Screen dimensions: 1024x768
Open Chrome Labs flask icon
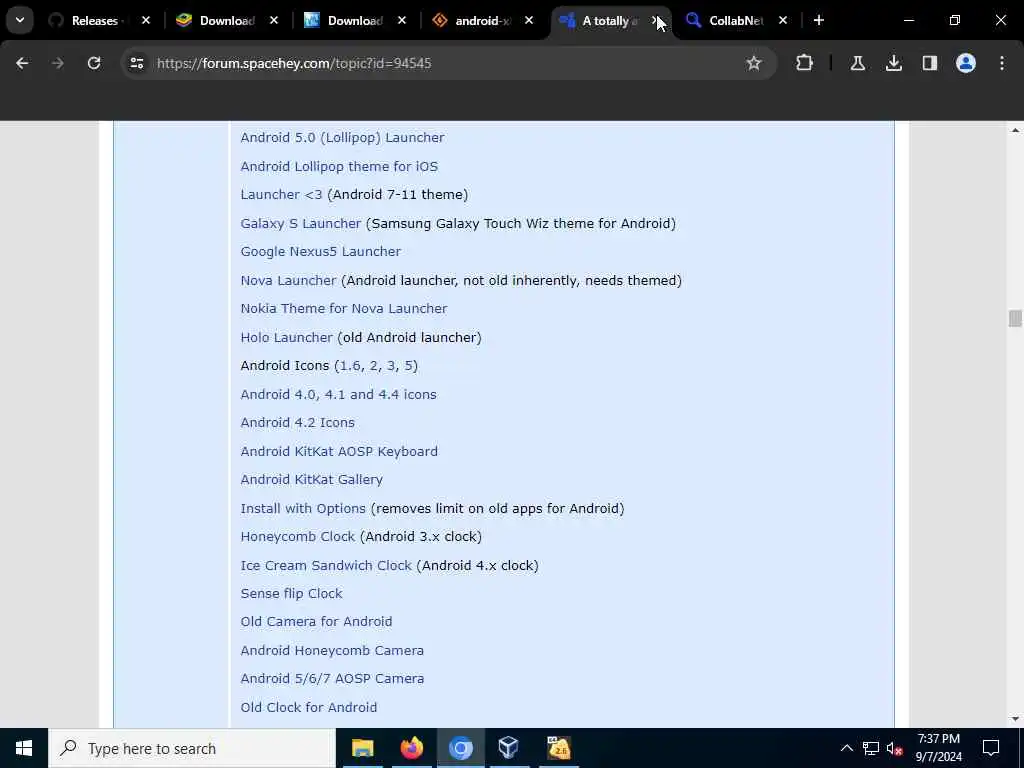[x=857, y=63]
